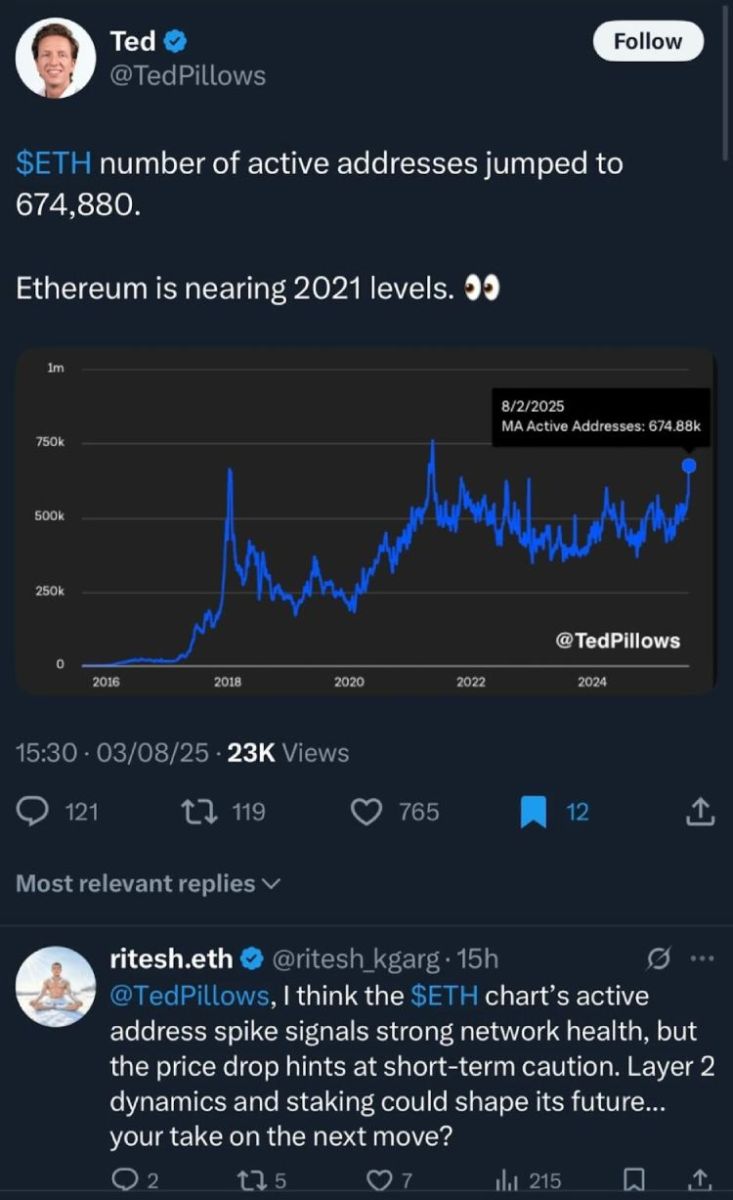
Task: Like Ted's post showing 765 likes
Action: click(x=368, y=812)
